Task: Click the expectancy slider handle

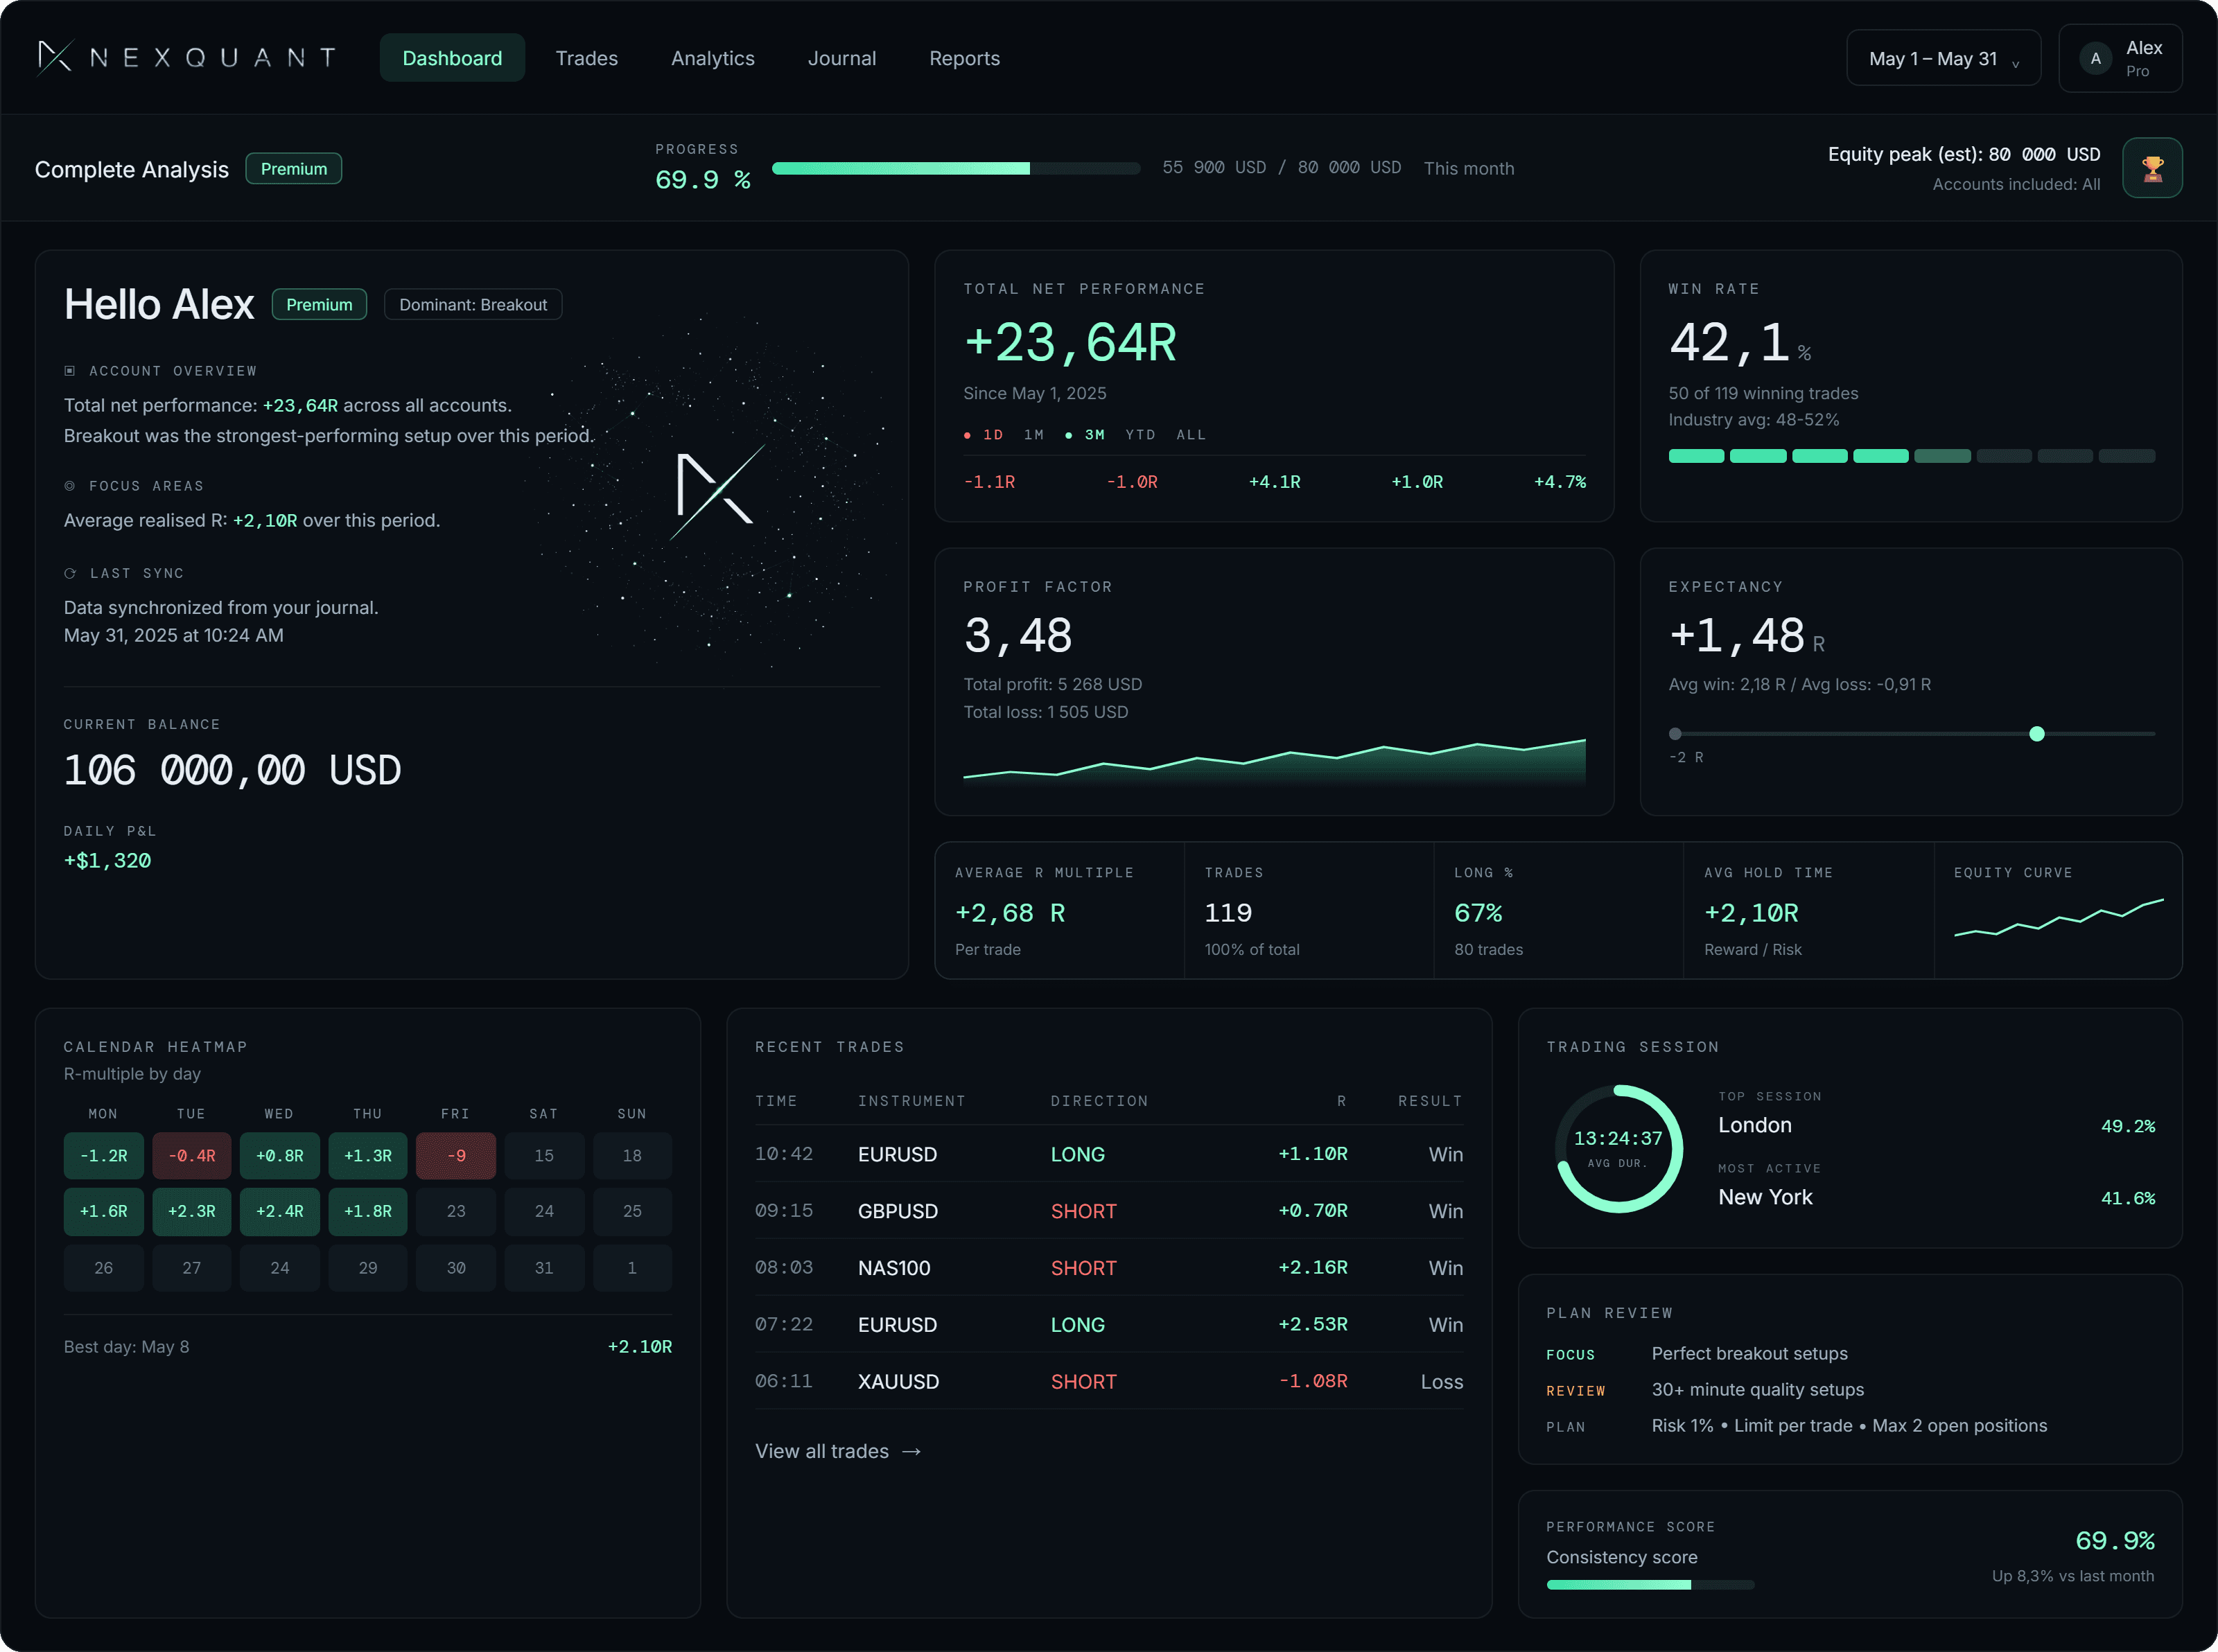Action: pyautogui.click(x=2037, y=734)
